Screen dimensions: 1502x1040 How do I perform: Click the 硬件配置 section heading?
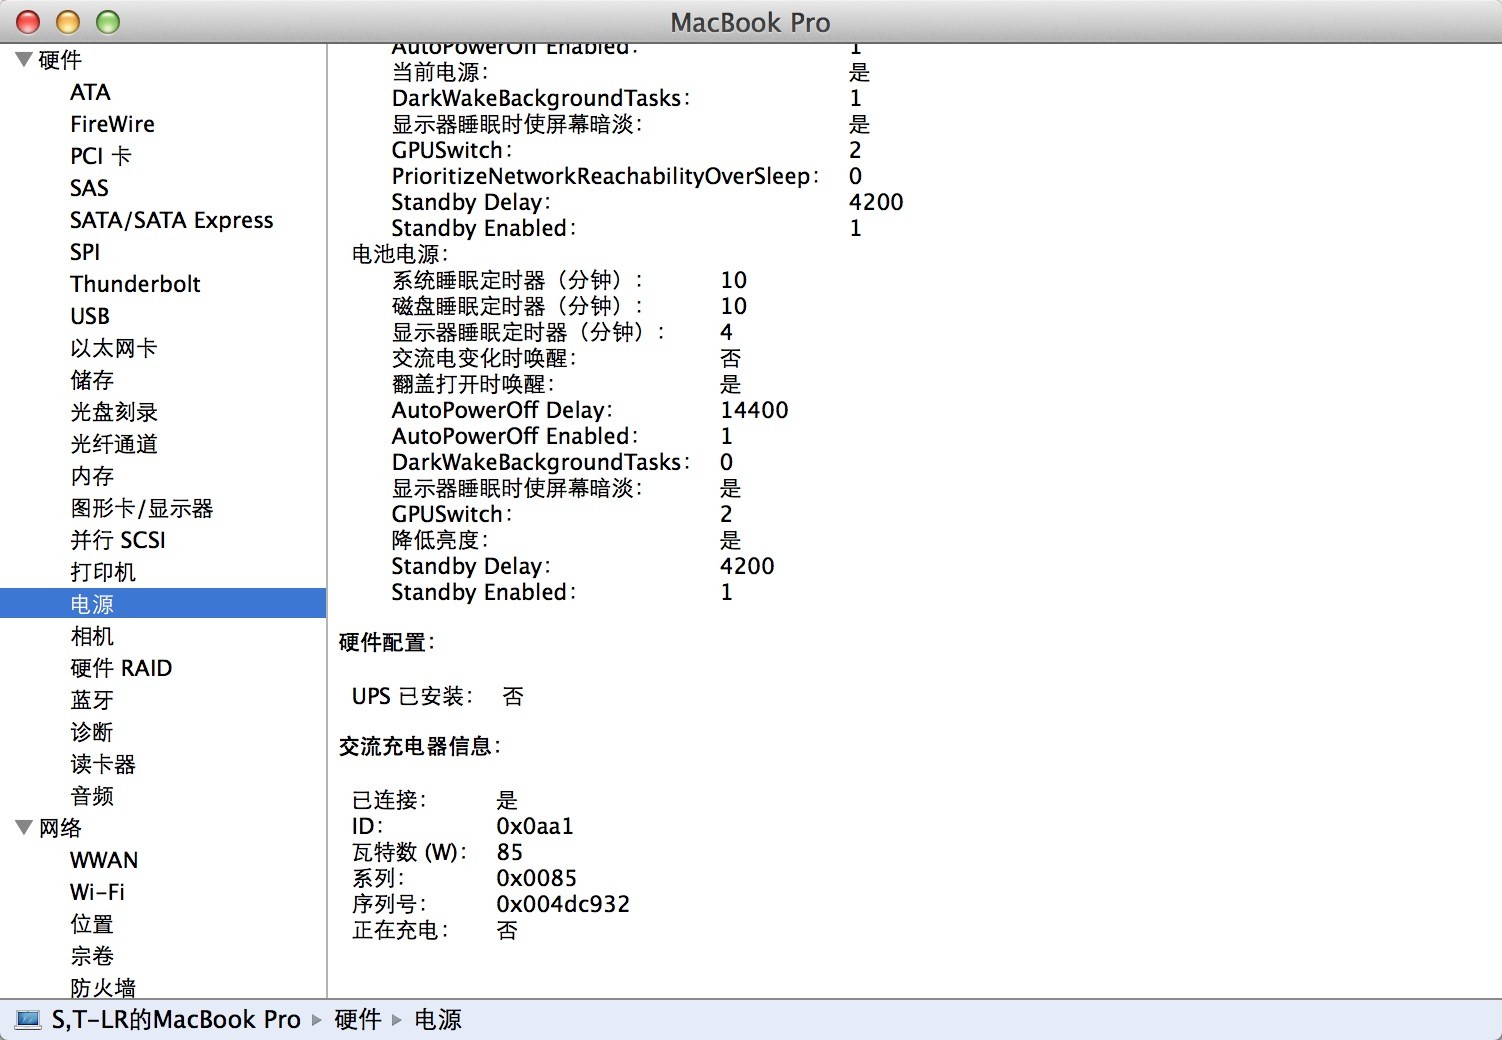point(387,642)
